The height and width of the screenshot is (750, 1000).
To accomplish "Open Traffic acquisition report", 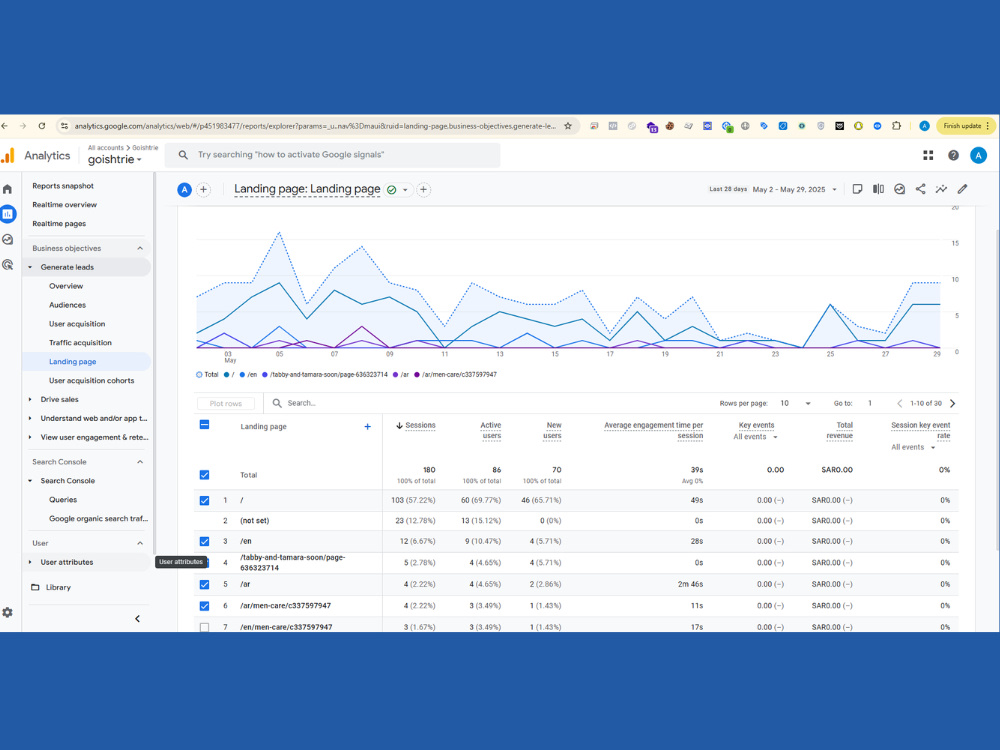I will tap(80, 342).
